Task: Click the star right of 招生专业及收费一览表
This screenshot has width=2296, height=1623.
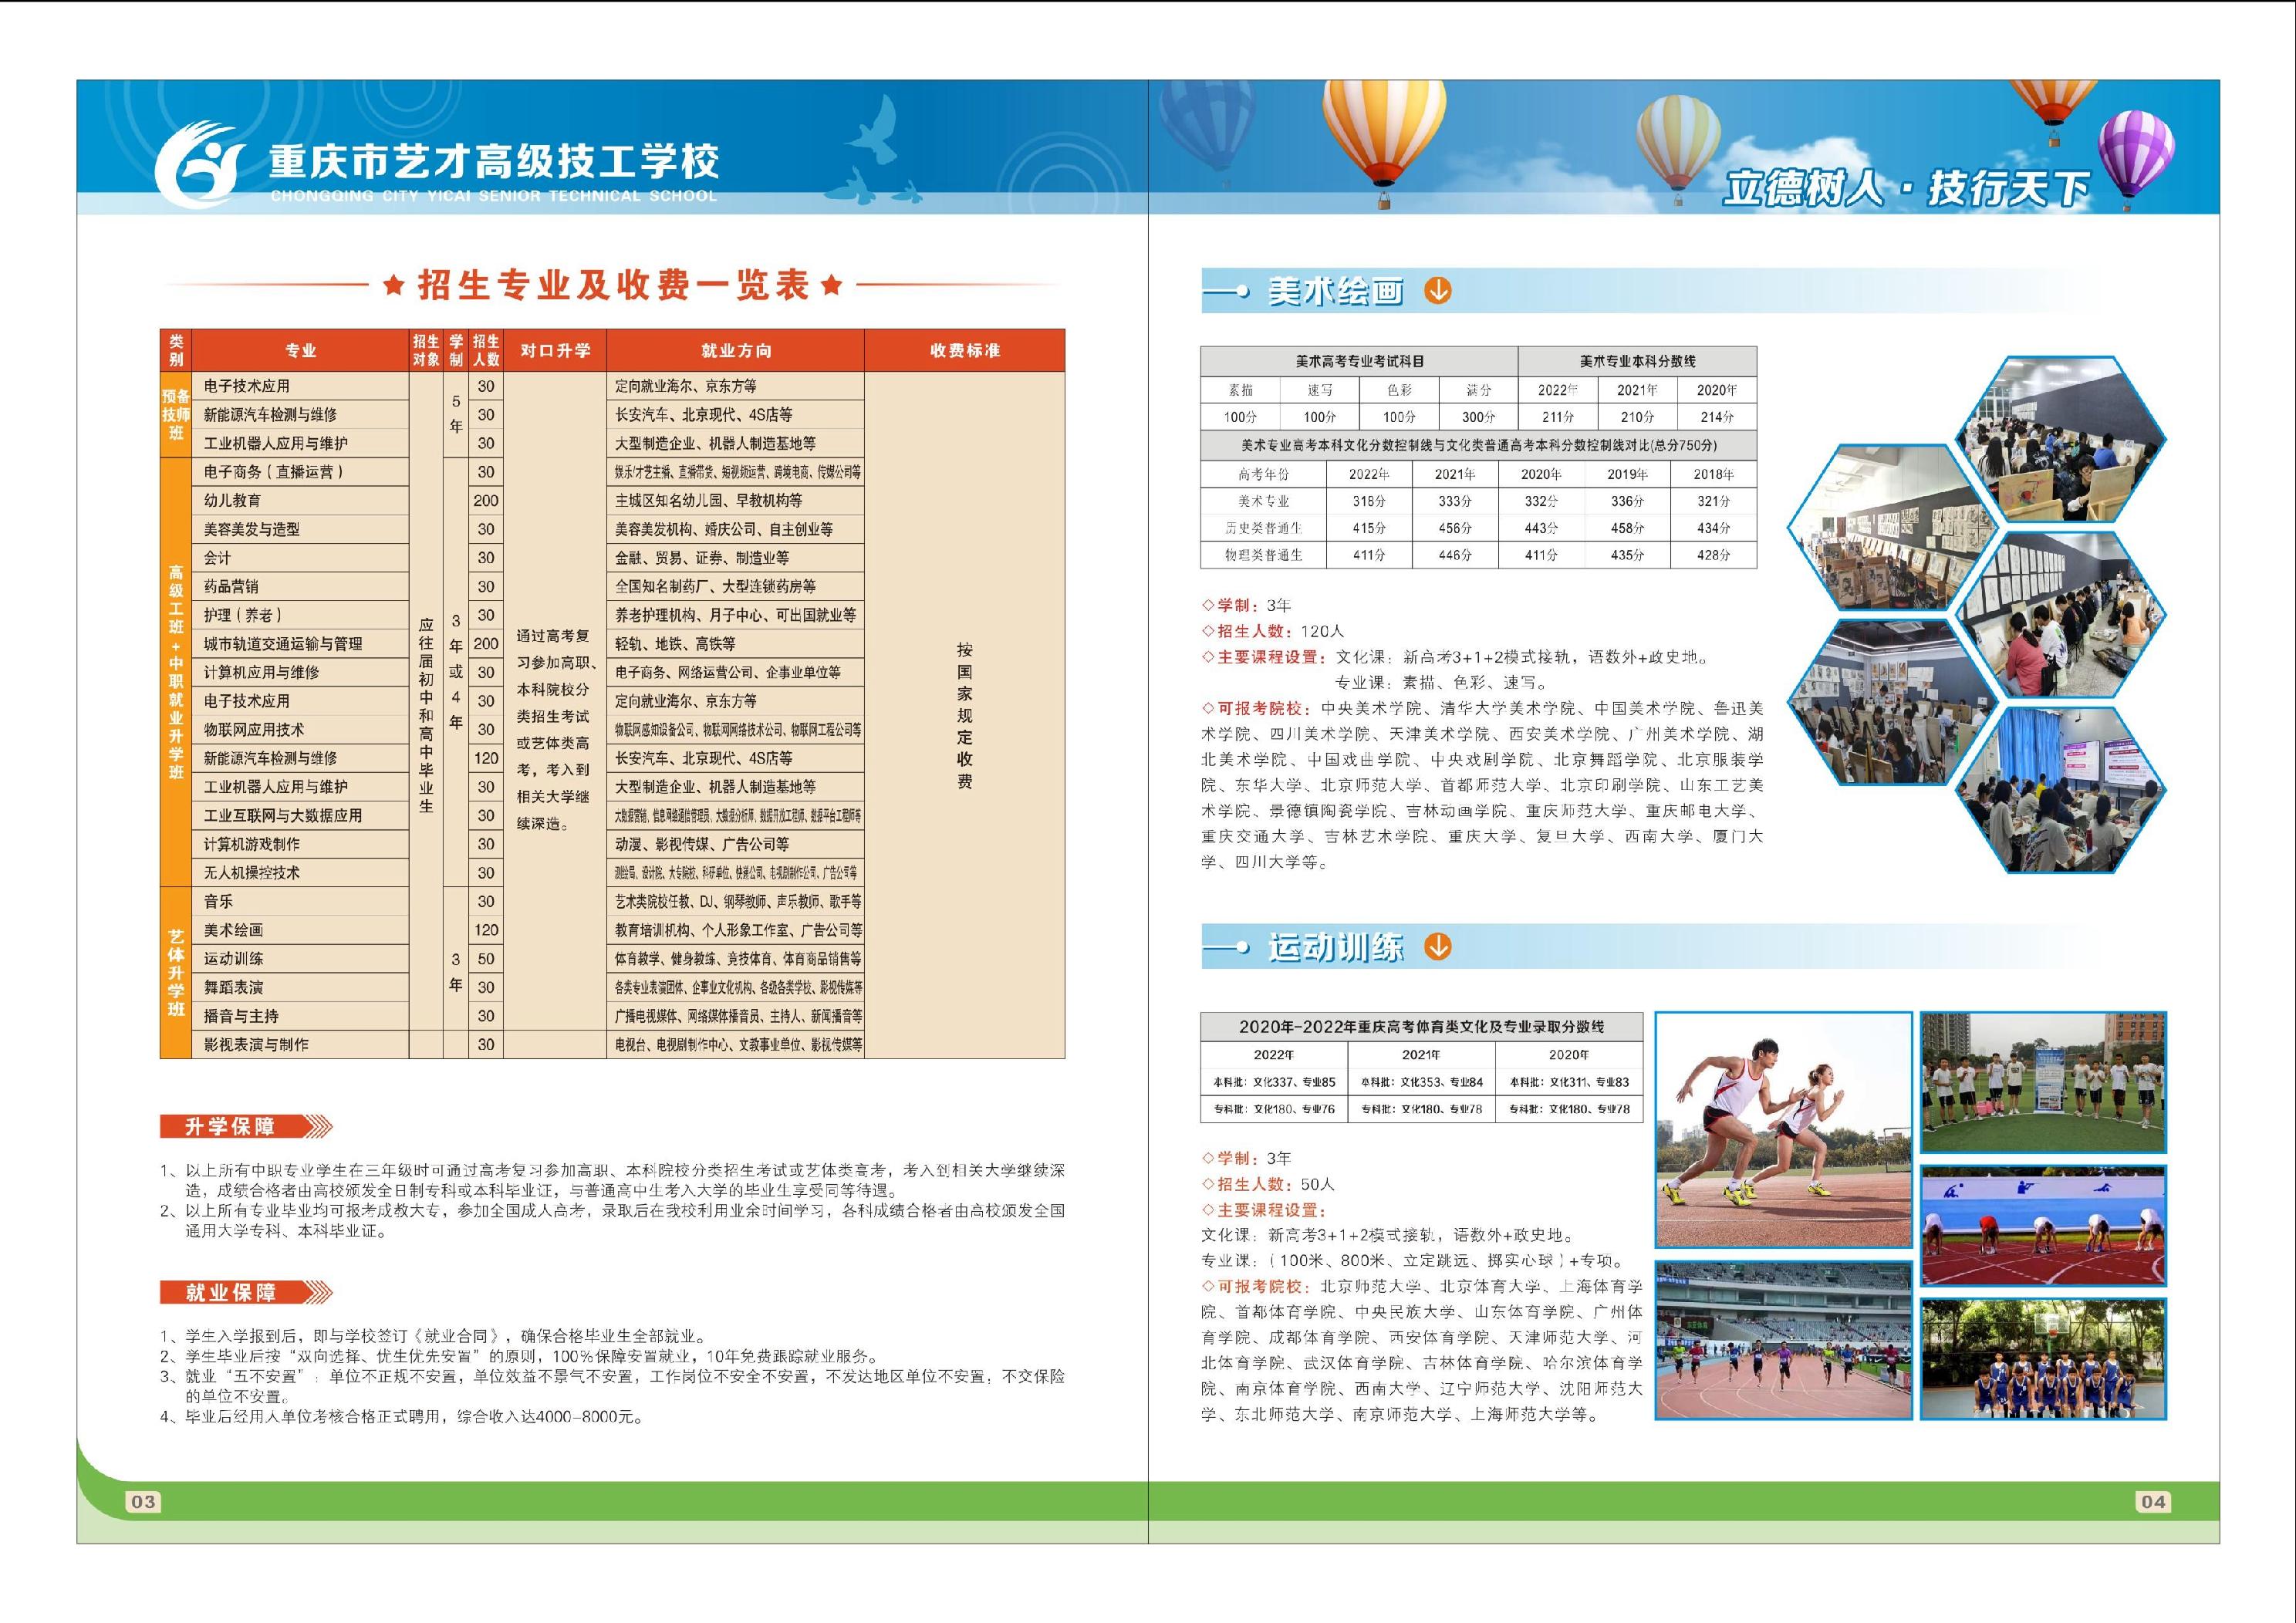Action: coord(830,286)
